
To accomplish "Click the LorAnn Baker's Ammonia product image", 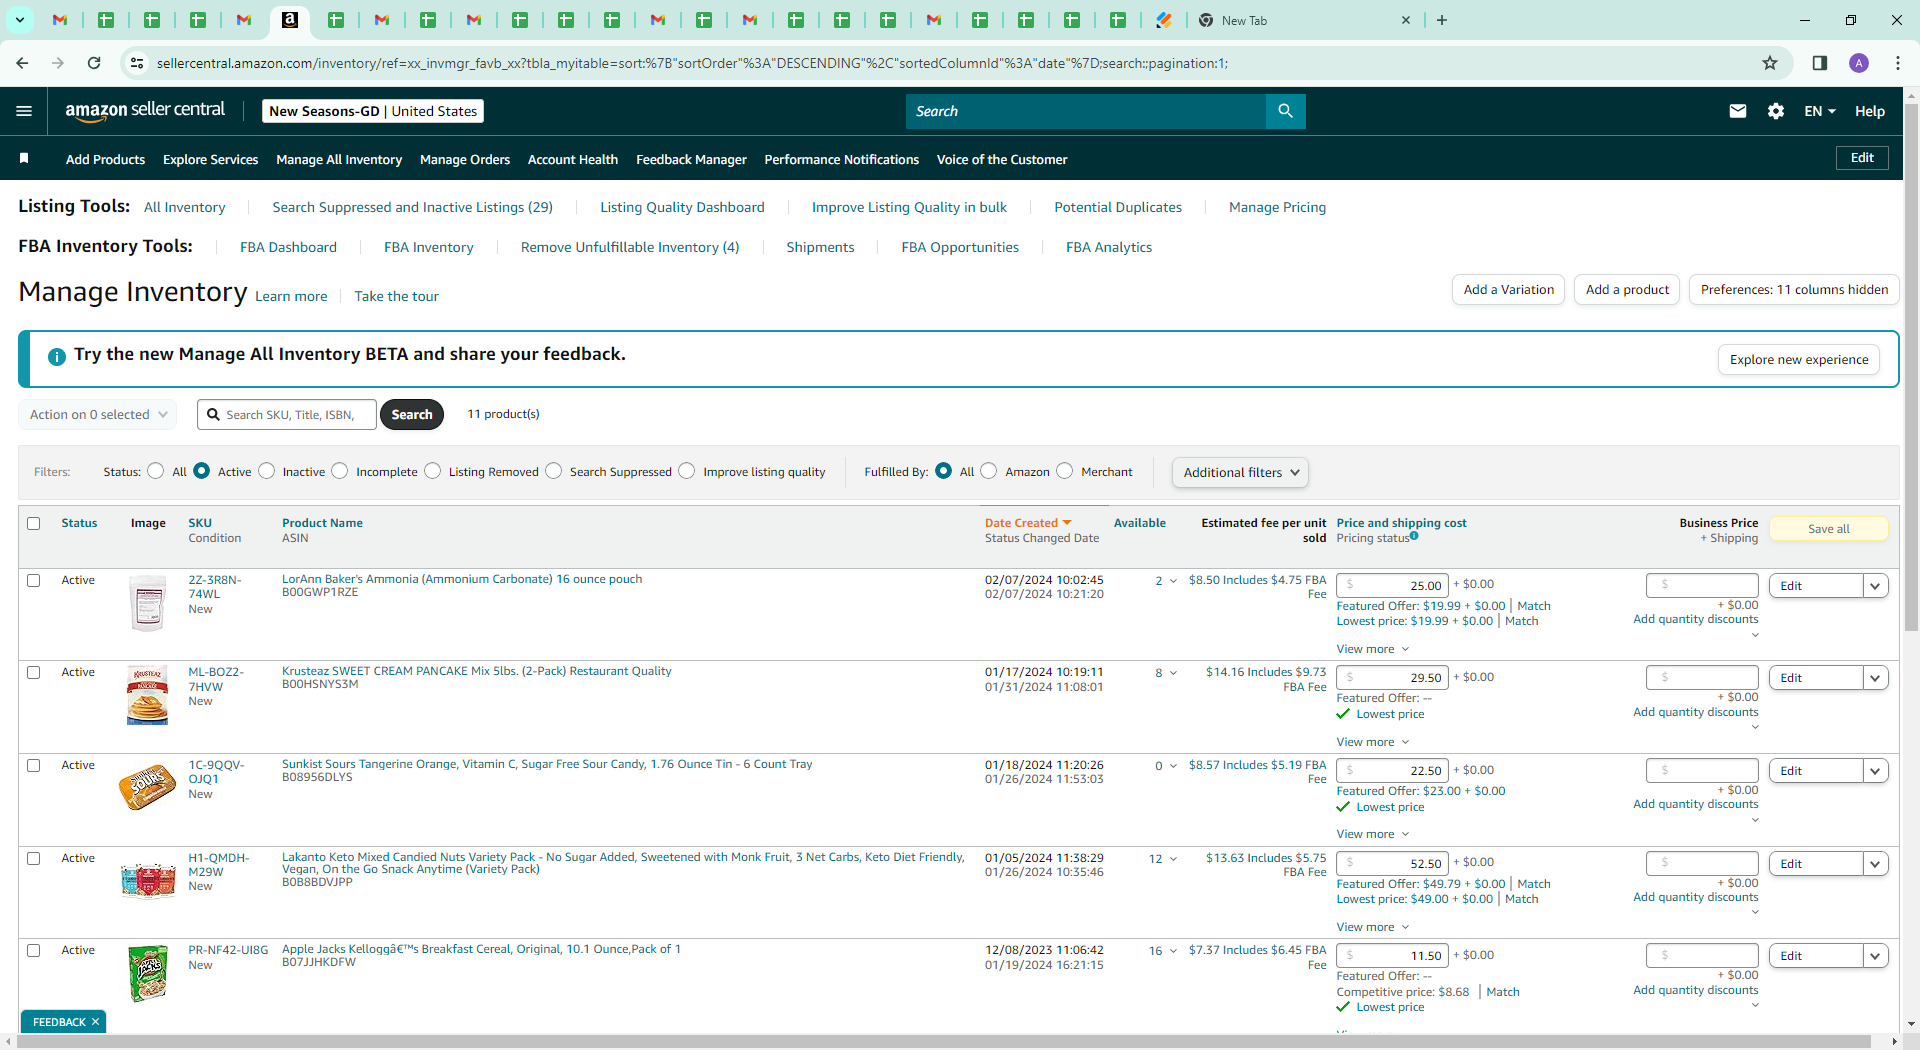I will click(148, 603).
